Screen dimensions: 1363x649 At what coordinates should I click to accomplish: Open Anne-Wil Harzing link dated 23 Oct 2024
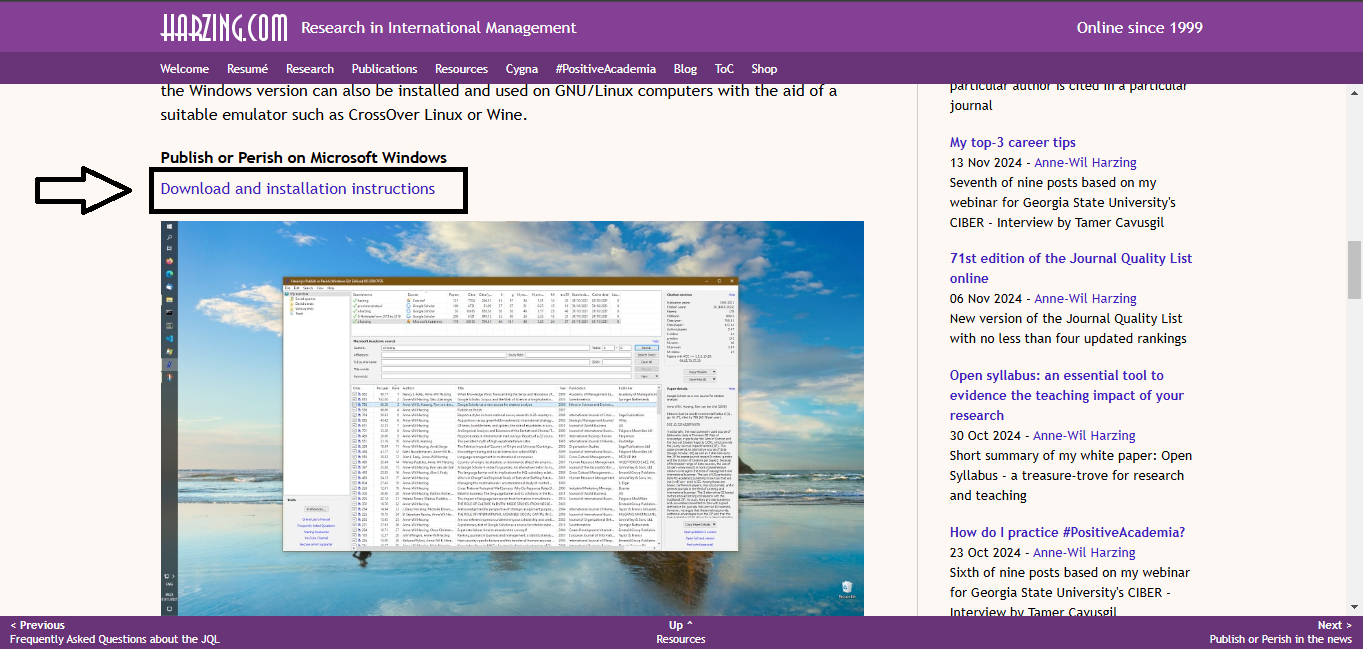click(1085, 552)
